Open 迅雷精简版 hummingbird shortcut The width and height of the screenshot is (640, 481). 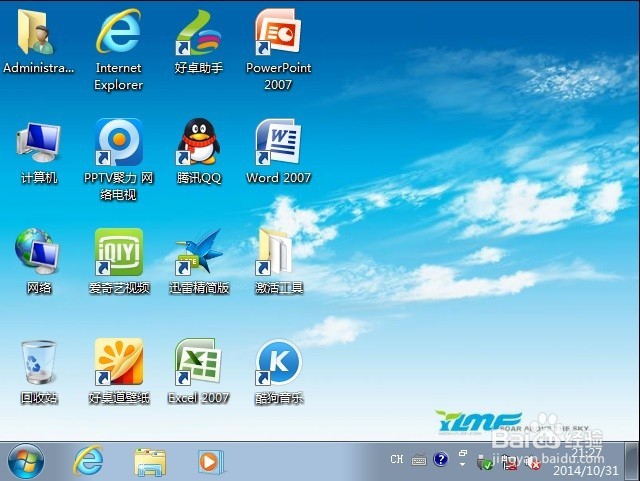pyautogui.click(x=199, y=252)
